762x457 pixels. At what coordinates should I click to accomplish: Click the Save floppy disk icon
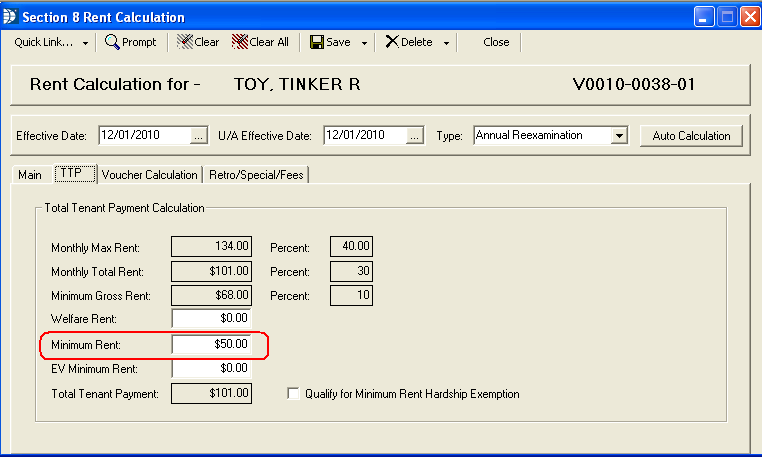click(317, 42)
